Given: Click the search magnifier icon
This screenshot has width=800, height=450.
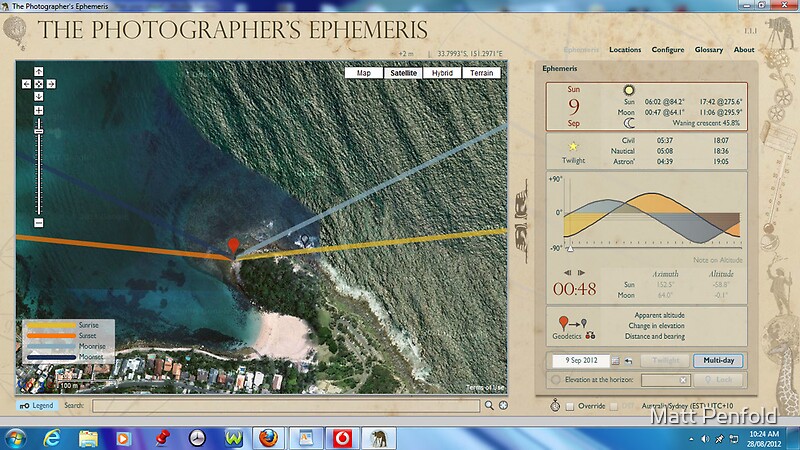Looking at the screenshot, I should (489, 405).
